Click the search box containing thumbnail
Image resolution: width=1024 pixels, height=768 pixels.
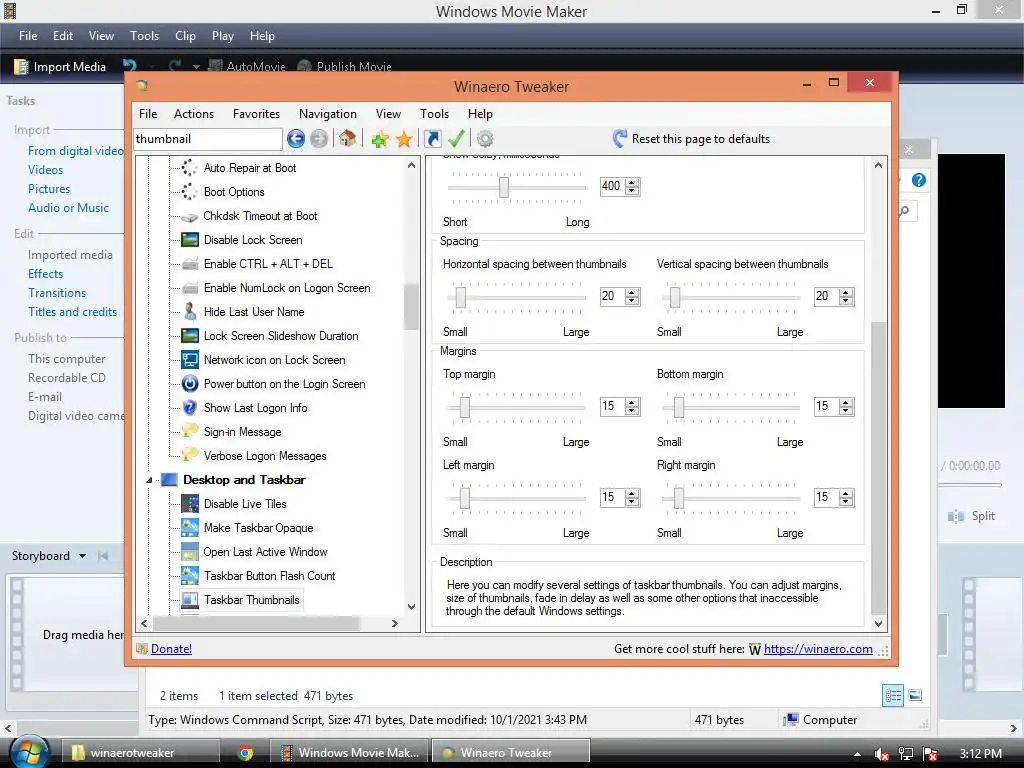point(208,138)
